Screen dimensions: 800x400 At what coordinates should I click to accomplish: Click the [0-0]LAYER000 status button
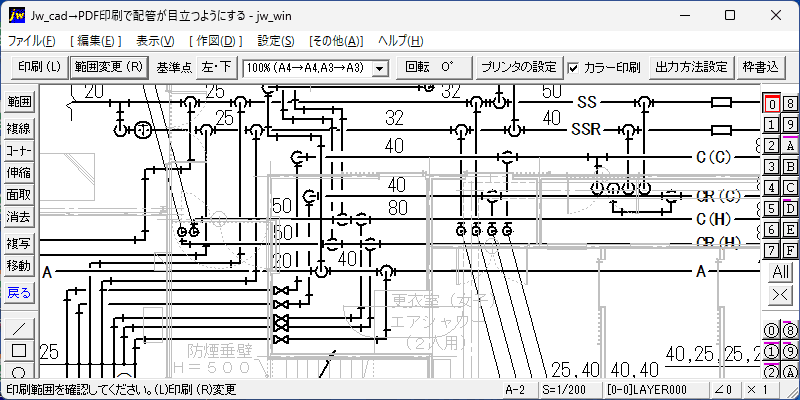click(655, 389)
